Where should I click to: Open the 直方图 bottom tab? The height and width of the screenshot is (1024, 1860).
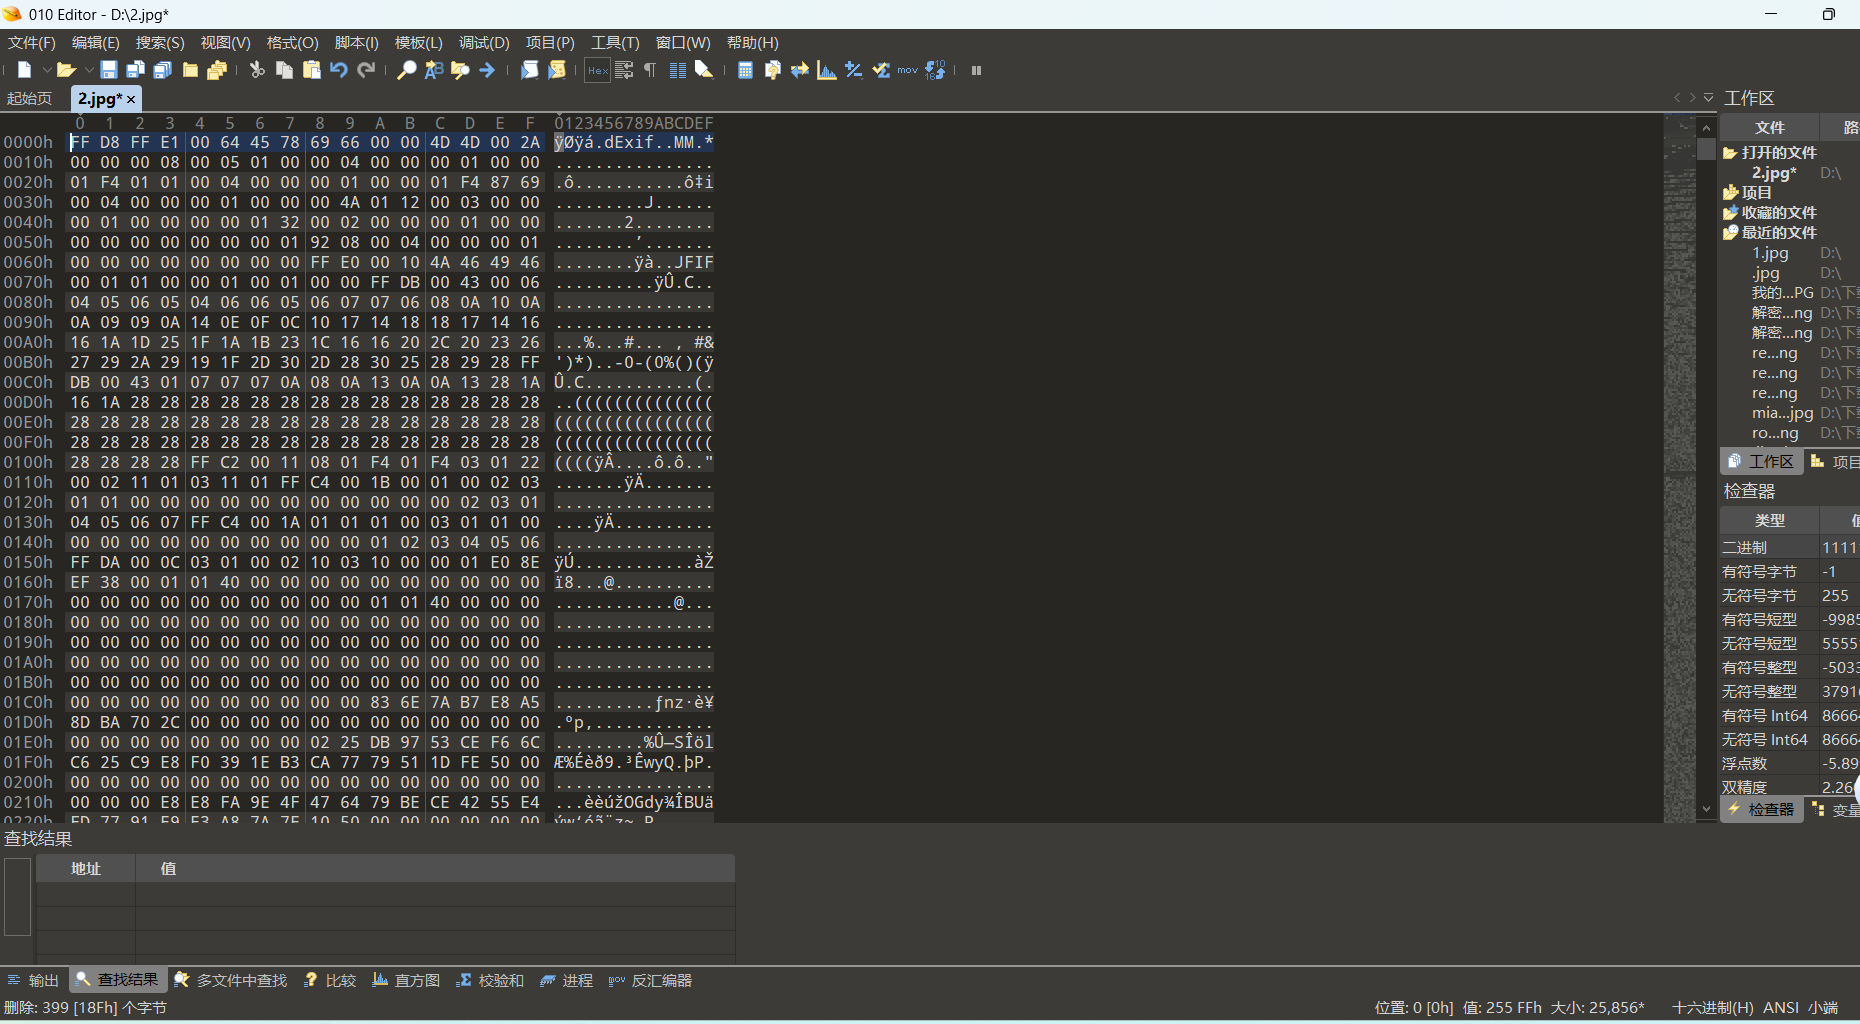tap(406, 980)
